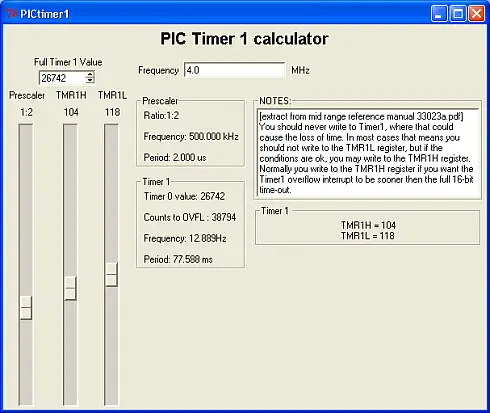Click the 'NOTES:' group label
Viewport: 490px width, 413px height.
pyautogui.click(x=275, y=101)
